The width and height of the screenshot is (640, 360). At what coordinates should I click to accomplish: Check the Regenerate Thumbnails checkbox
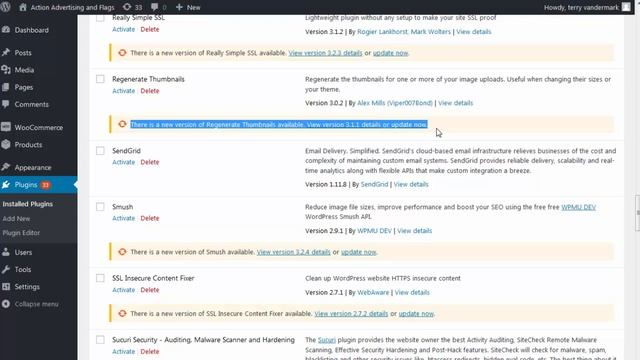click(100, 79)
